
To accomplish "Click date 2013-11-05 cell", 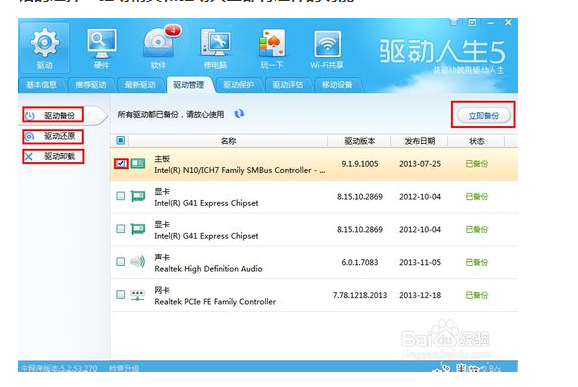I will point(420,262).
